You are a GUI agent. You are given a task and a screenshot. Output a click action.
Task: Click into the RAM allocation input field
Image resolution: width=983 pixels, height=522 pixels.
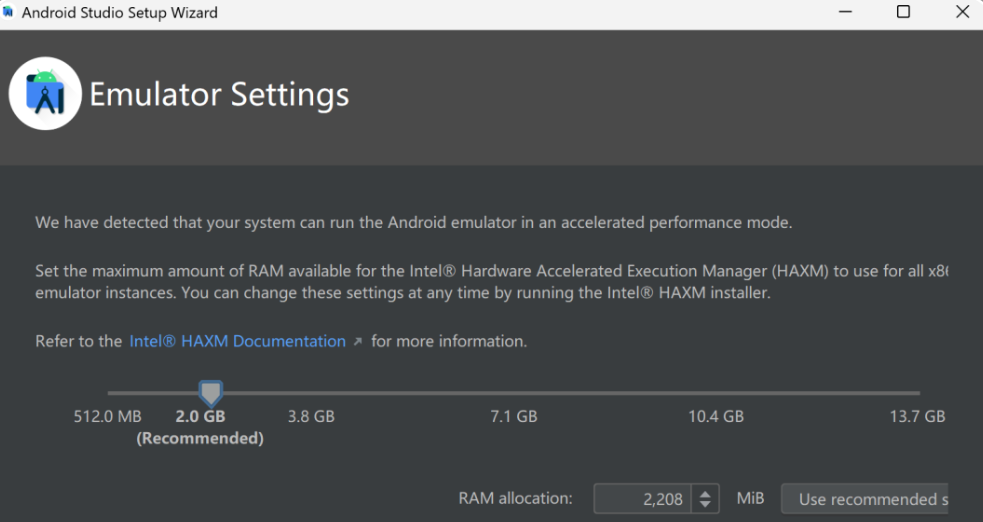[640, 498]
